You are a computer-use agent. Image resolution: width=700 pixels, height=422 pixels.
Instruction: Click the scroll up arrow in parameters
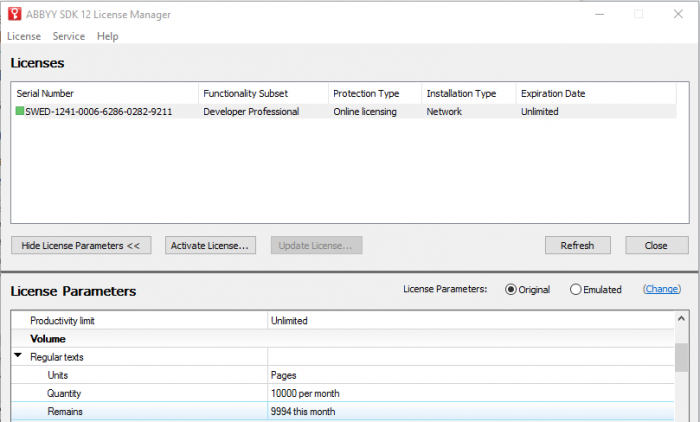[x=681, y=318]
